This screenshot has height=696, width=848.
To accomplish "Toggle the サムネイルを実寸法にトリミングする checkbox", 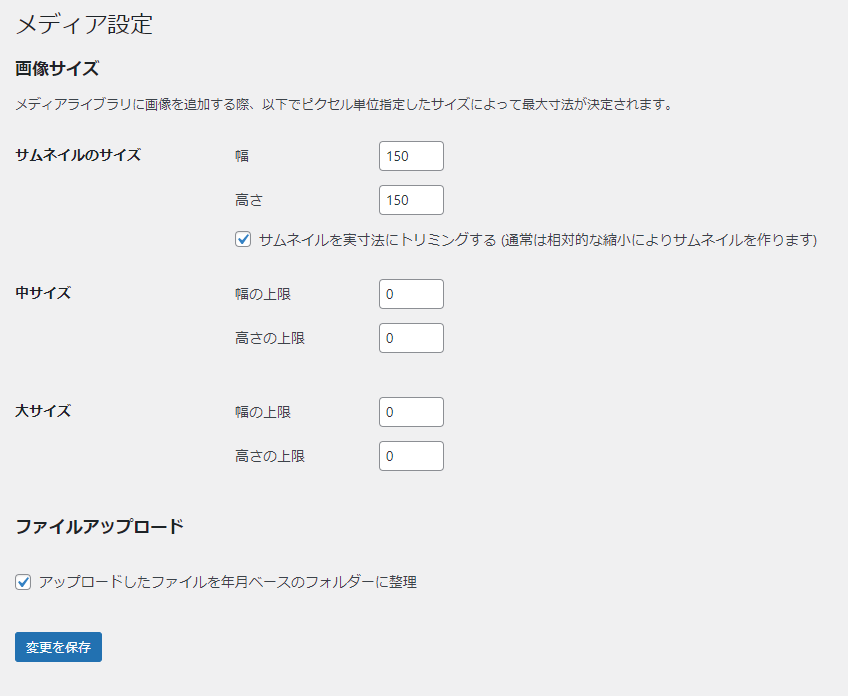I will (x=243, y=240).
